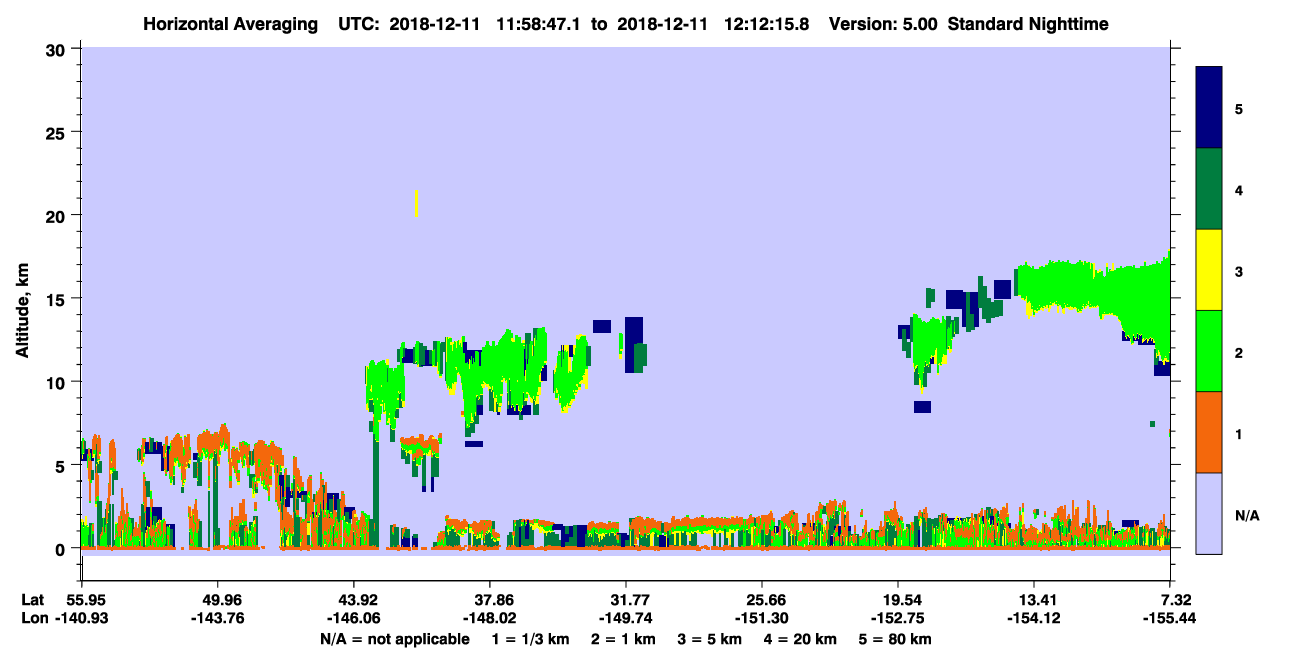Click the orange level 1 legend swatch
1300x667 pixels.
1209,432
